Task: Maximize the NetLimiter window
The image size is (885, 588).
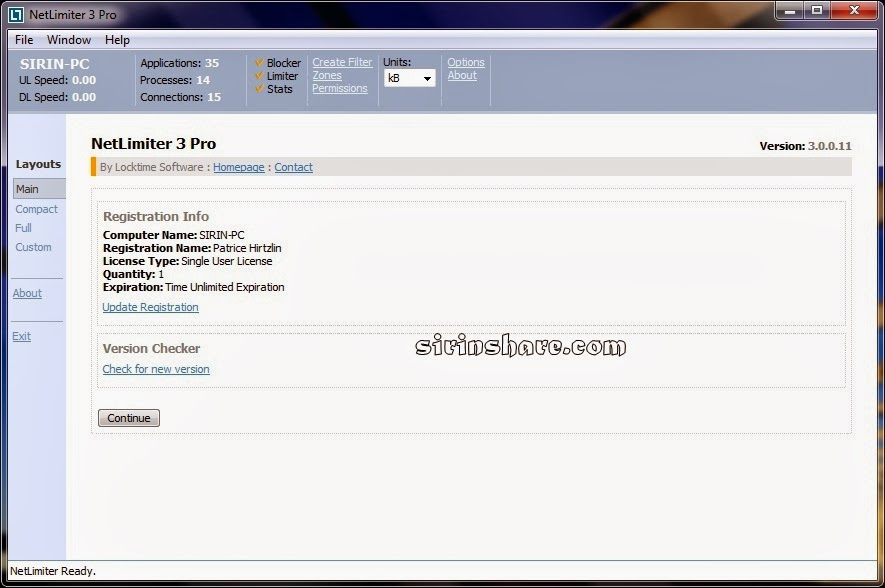Action: click(x=817, y=11)
